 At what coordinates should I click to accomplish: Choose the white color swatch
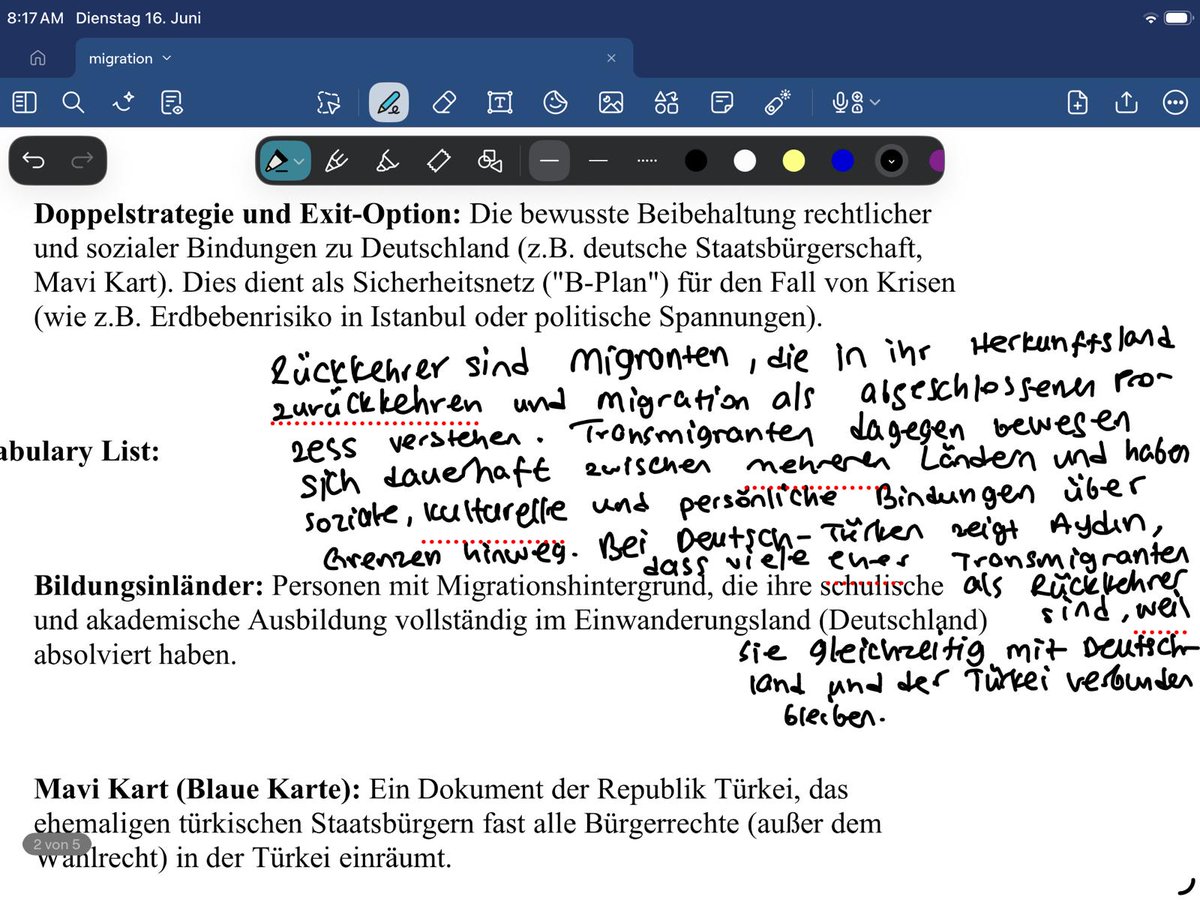coord(745,160)
